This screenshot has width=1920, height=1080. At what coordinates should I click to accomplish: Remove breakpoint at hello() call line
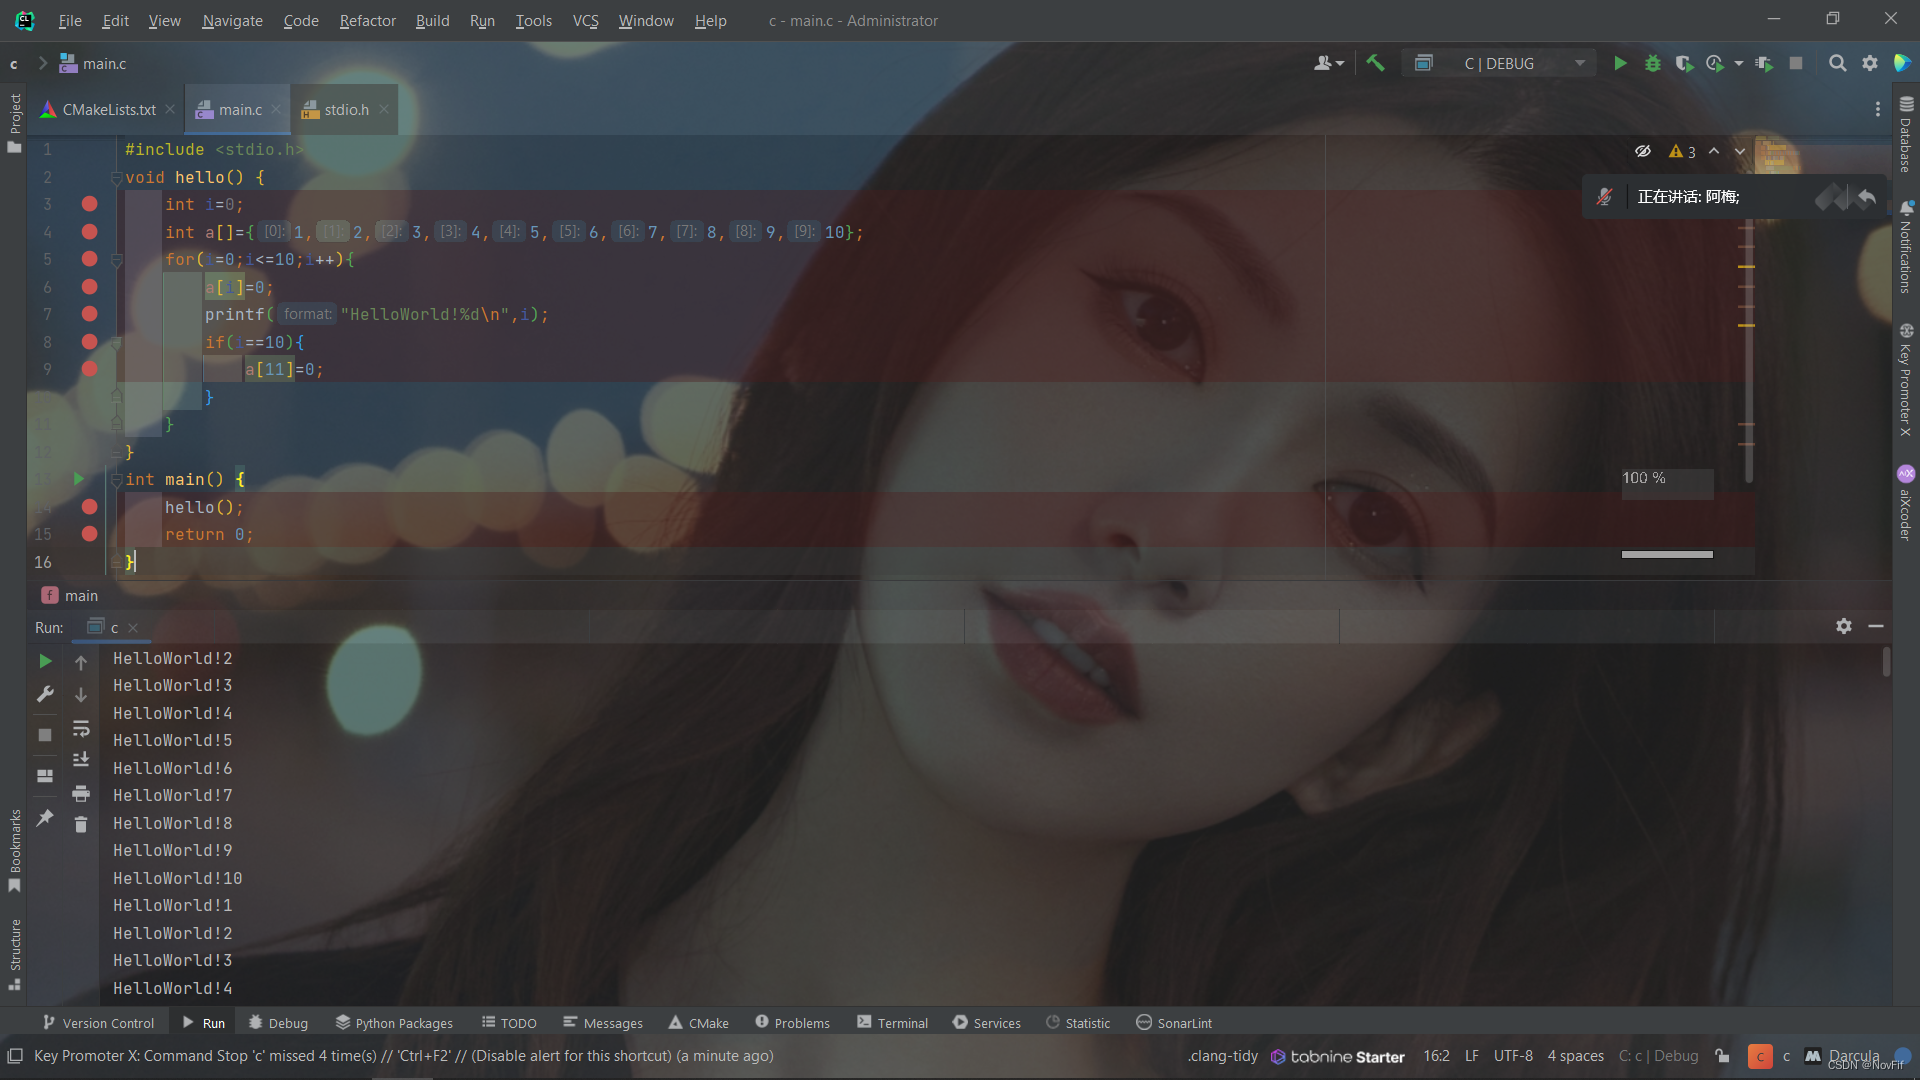[89, 507]
